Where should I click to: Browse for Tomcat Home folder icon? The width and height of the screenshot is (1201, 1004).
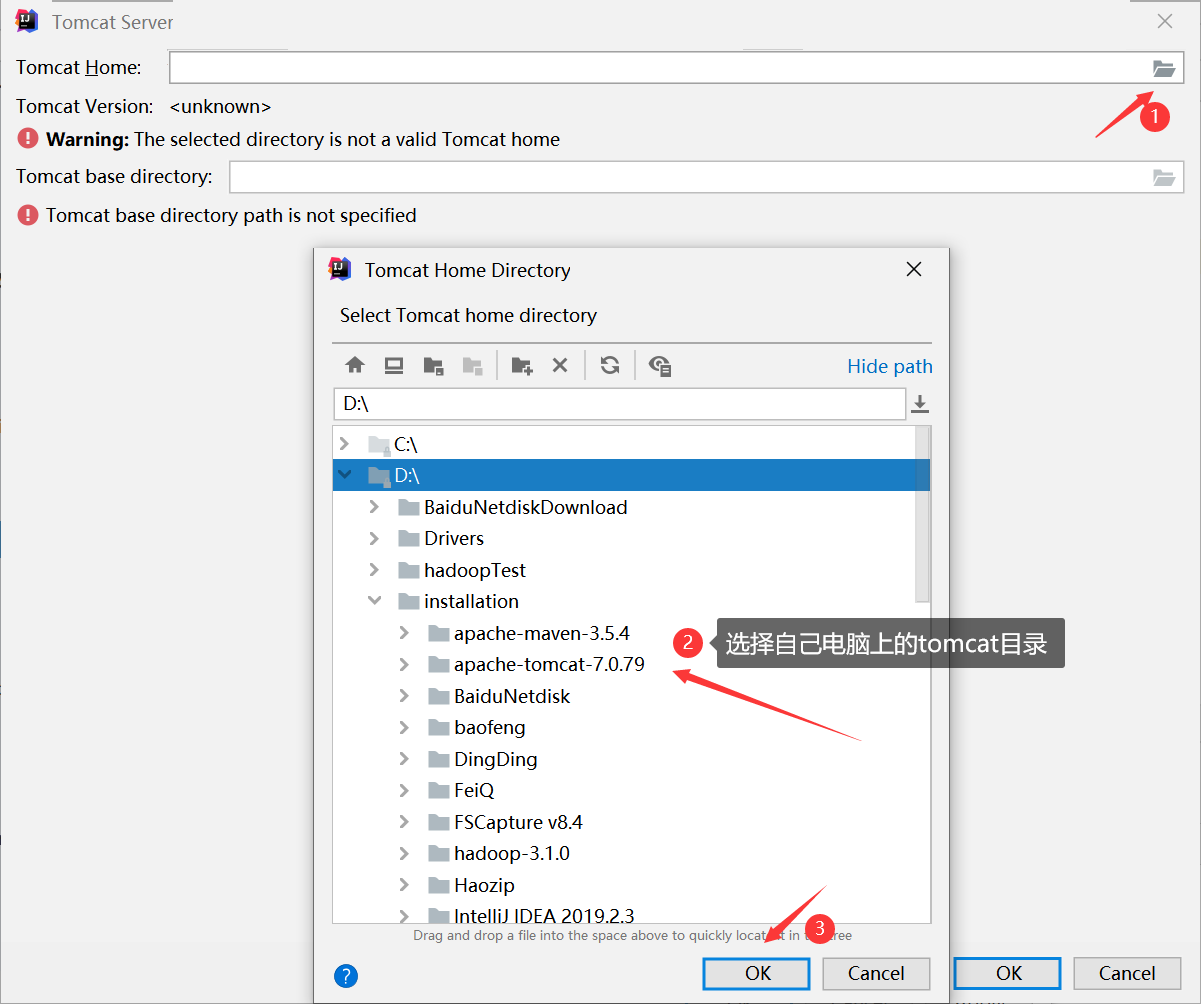tap(1163, 68)
